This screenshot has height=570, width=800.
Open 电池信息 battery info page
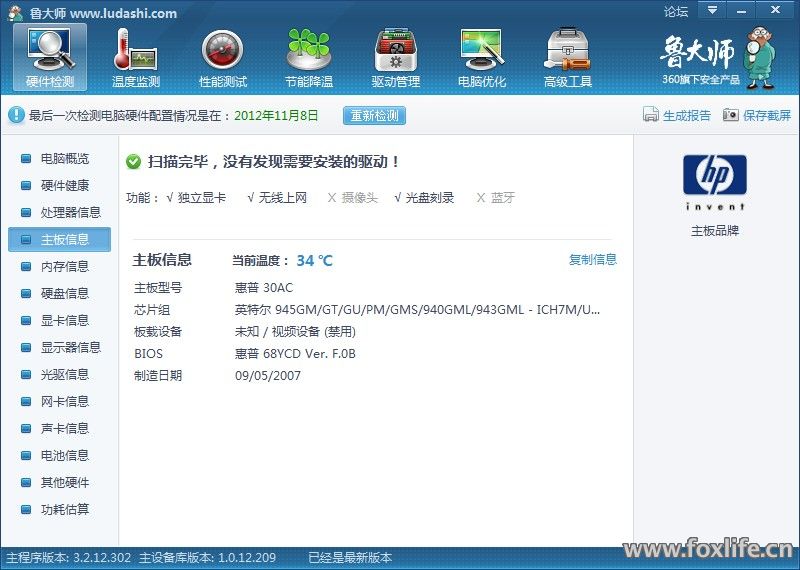(64, 456)
